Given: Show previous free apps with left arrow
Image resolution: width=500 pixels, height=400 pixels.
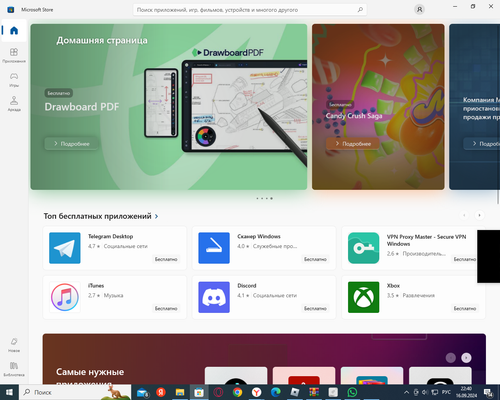Looking at the screenshot, I should (464, 215).
